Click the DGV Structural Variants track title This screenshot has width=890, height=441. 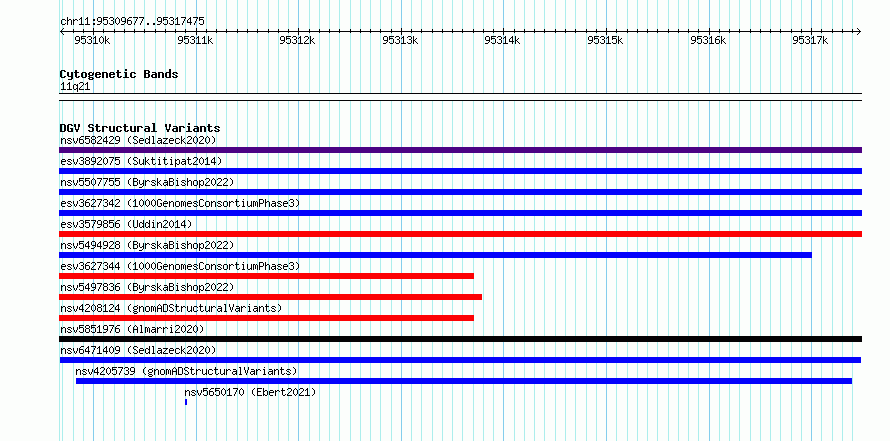[x=140, y=128]
